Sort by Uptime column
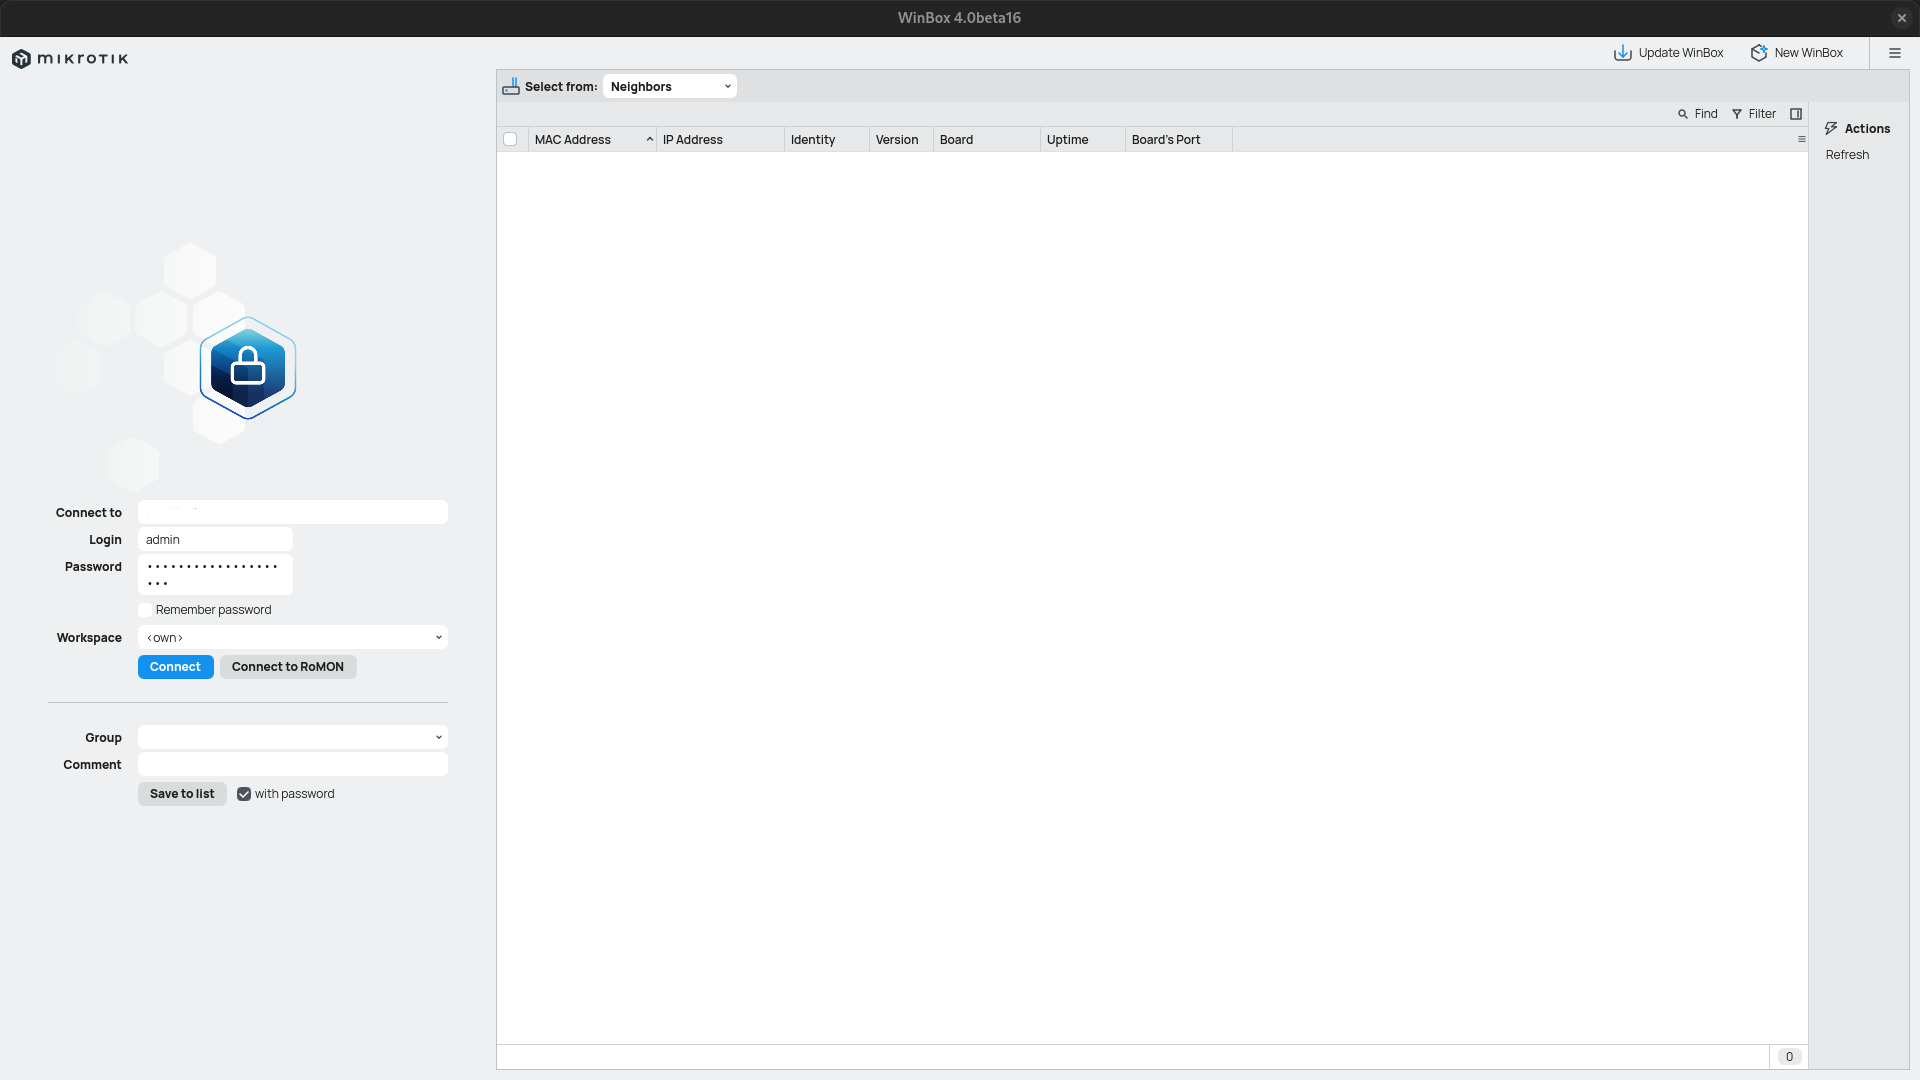The width and height of the screenshot is (1920, 1080). 1083,140
